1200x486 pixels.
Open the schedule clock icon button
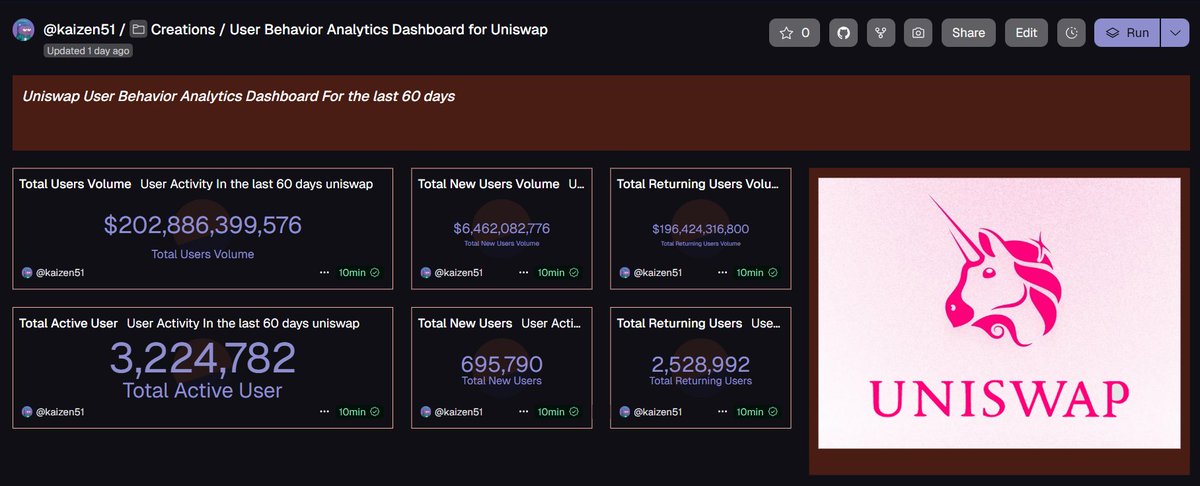click(1071, 33)
